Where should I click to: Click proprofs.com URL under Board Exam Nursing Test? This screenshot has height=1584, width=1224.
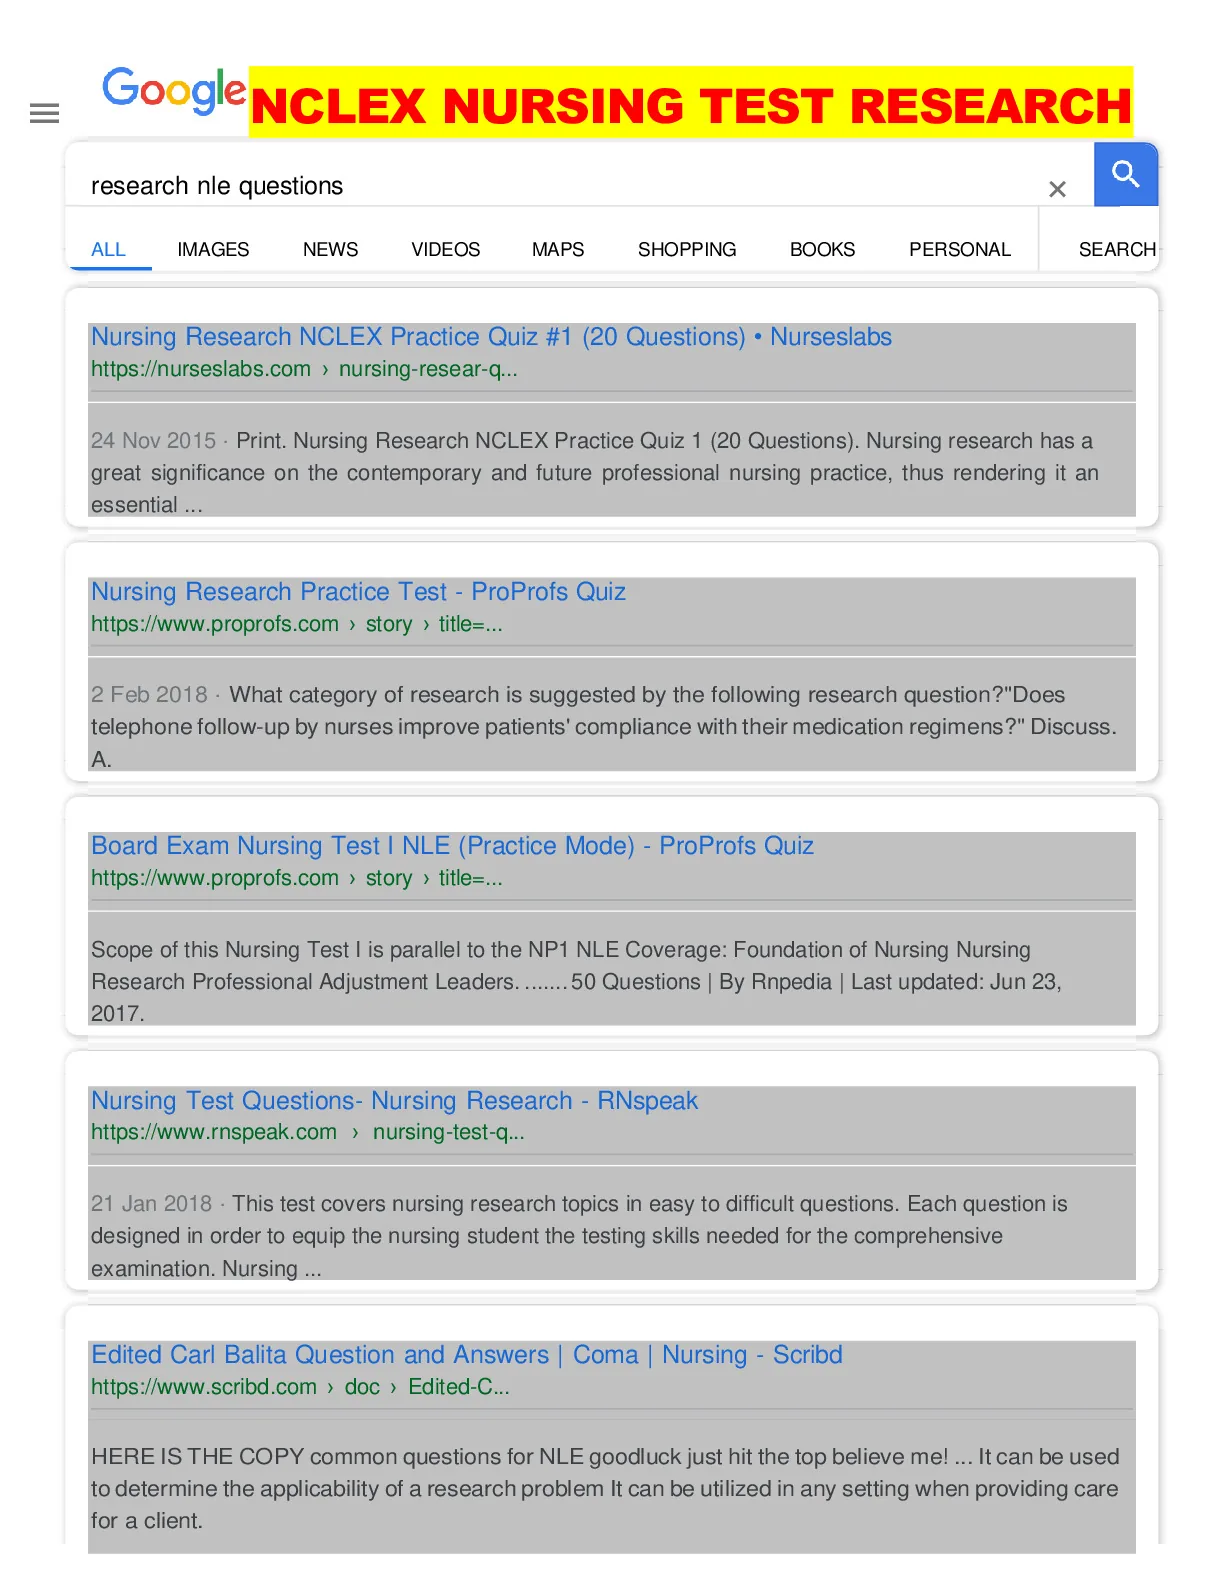(296, 878)
